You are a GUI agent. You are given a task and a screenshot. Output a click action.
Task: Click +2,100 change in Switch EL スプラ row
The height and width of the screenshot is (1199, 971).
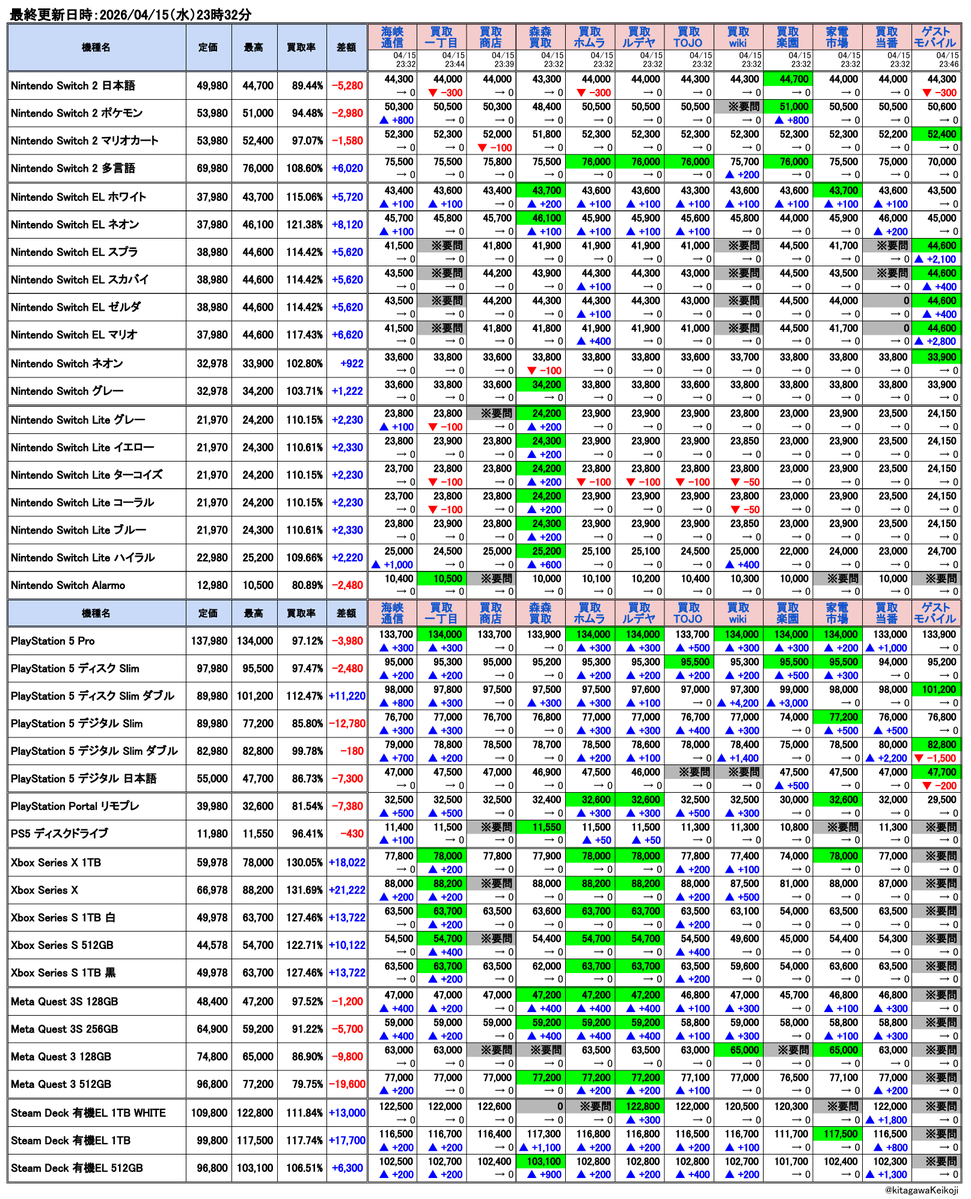point(936,259)
